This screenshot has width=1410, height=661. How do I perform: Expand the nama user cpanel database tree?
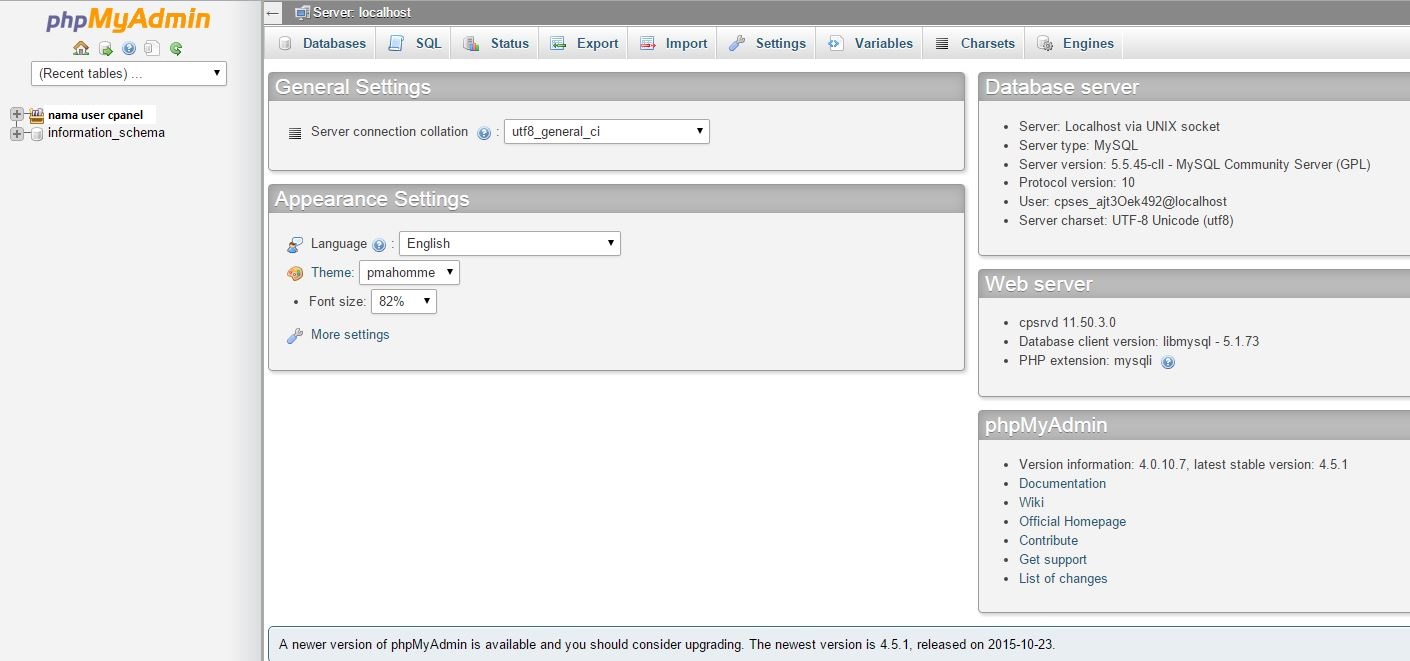(17, 115)
